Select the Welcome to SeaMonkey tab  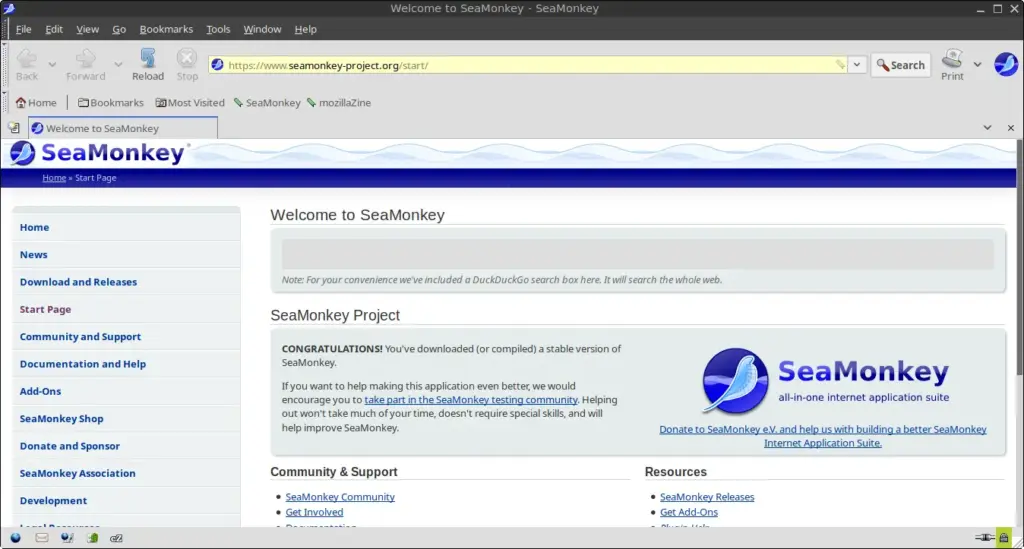123,128
